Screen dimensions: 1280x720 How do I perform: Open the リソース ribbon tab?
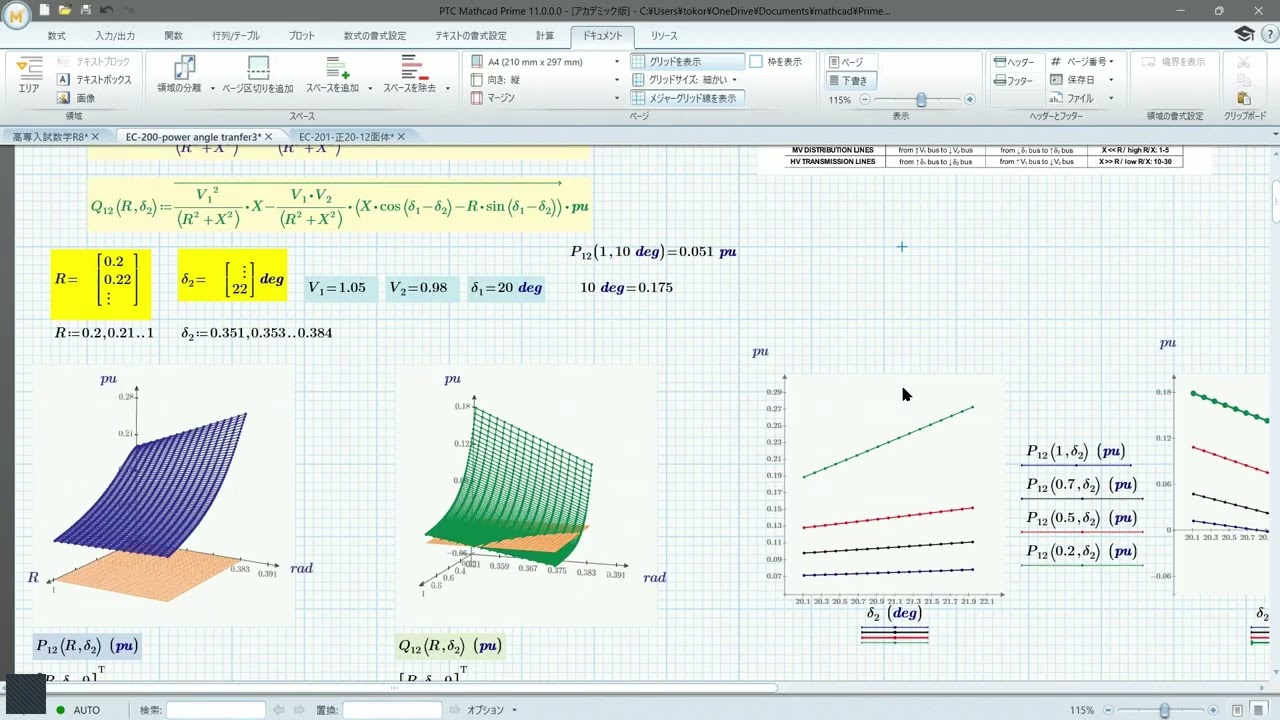[664, 36]
